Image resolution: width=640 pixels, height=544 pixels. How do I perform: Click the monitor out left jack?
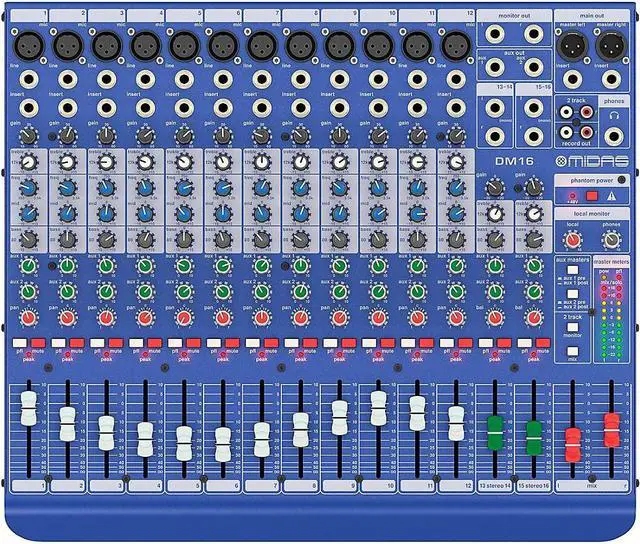(x=494, y=34)
